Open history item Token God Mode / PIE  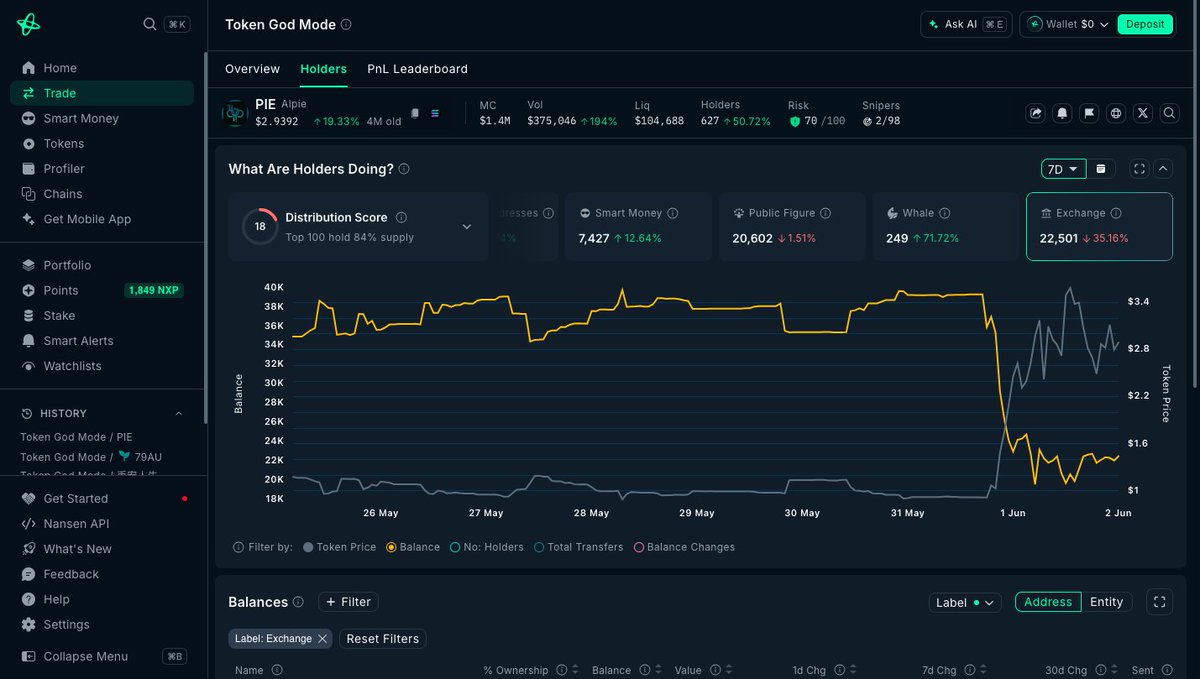pos(76,437)
